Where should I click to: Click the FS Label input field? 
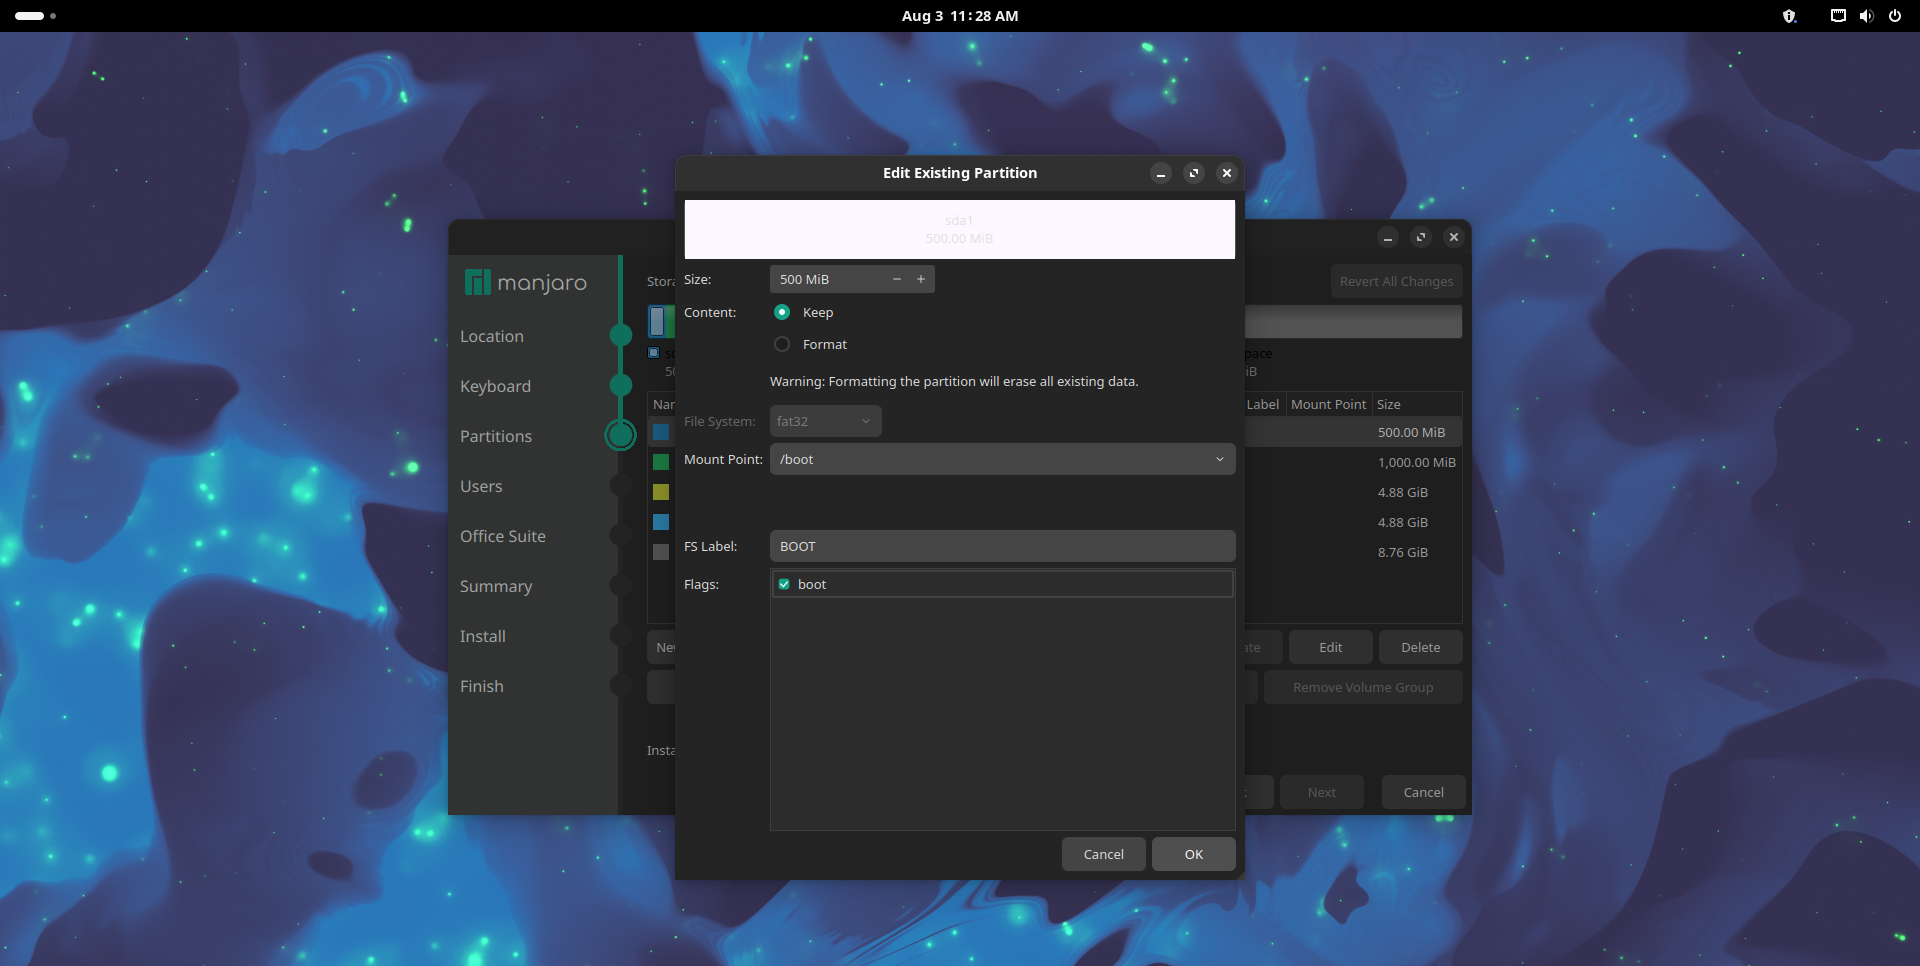[x=1002, y=546]
